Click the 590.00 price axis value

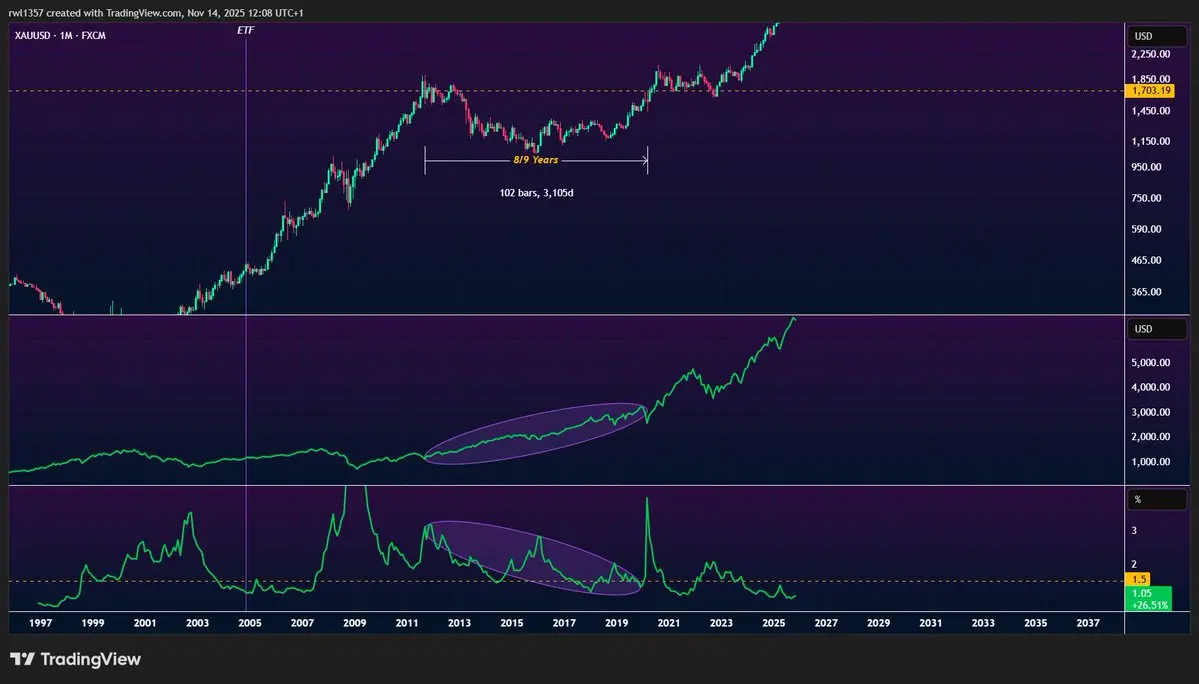(x=1146, y=229)
